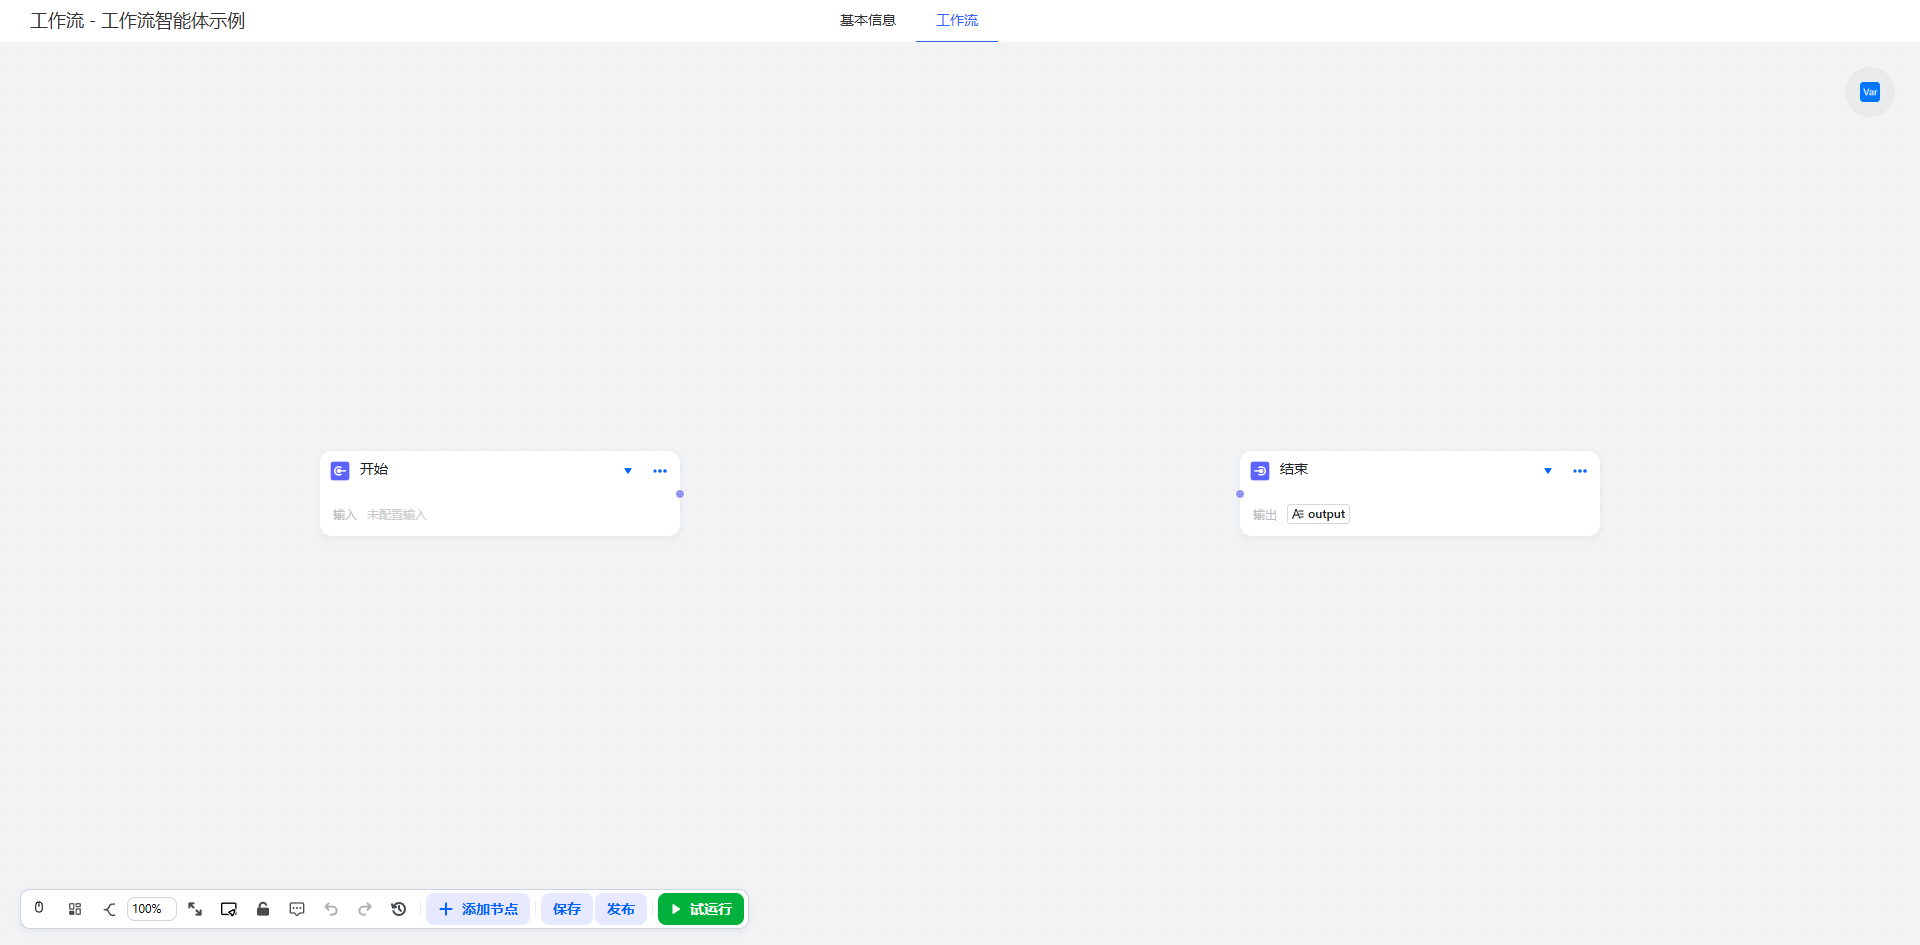Click the 添加节点 button
Viewport: 1920px width, 945px height.
478,909
